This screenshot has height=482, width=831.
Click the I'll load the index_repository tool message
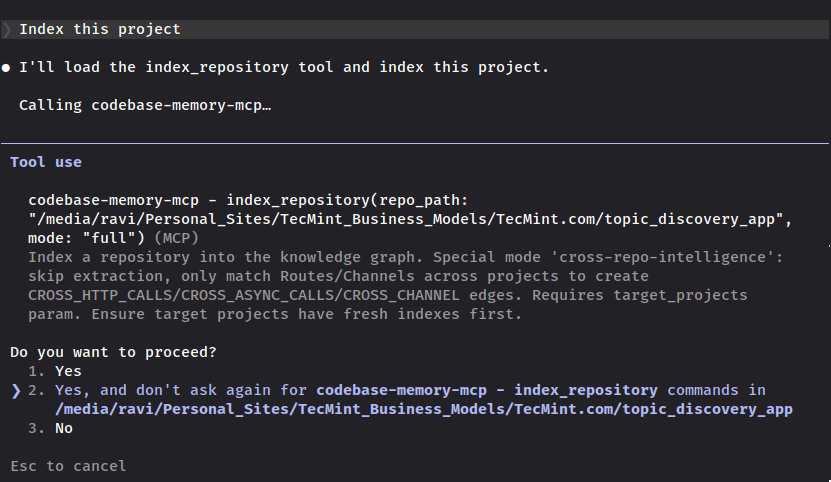(x=284, y=68)
